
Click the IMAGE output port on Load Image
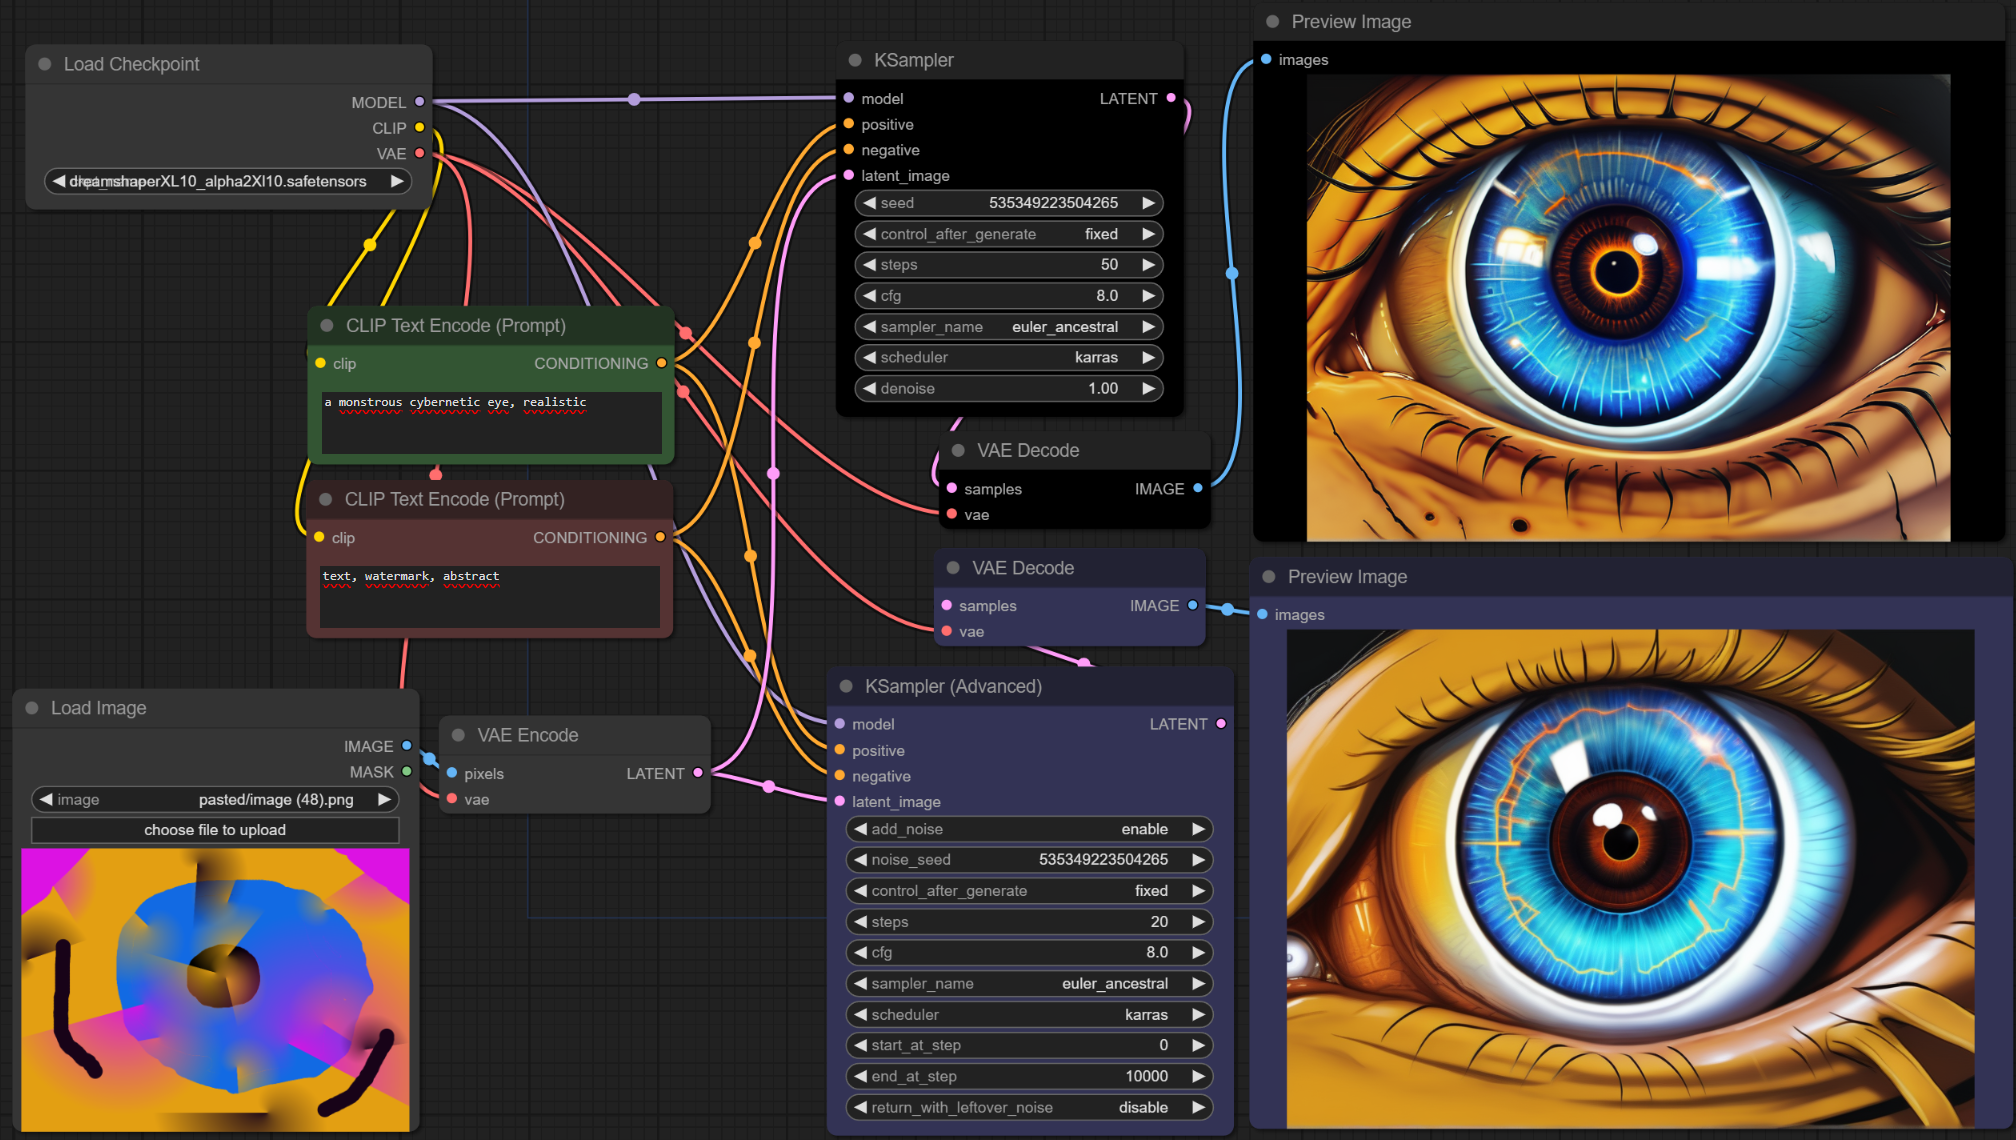click(x=407, y=746)
